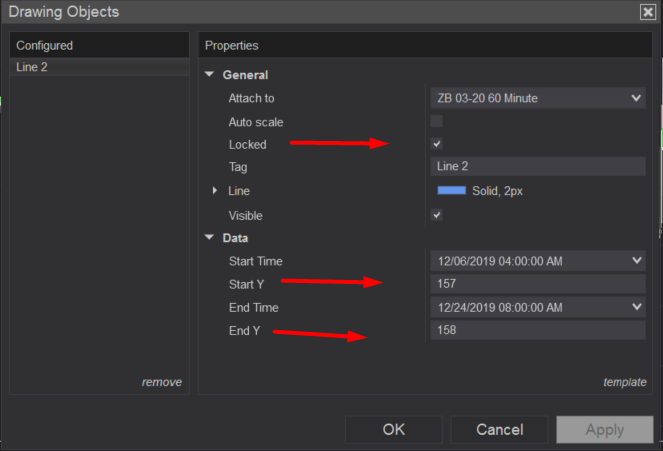
Task: Click the OK button
Action: click(394, 429)
